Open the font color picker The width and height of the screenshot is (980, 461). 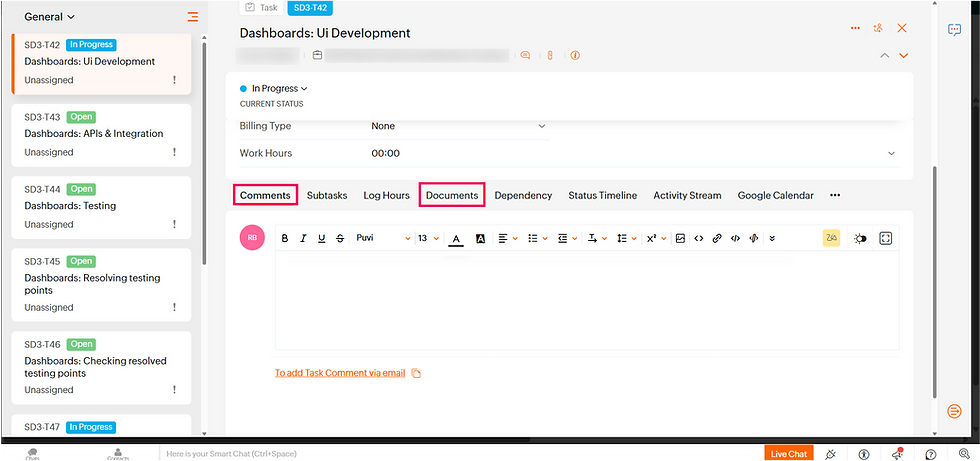coord(456,239)
